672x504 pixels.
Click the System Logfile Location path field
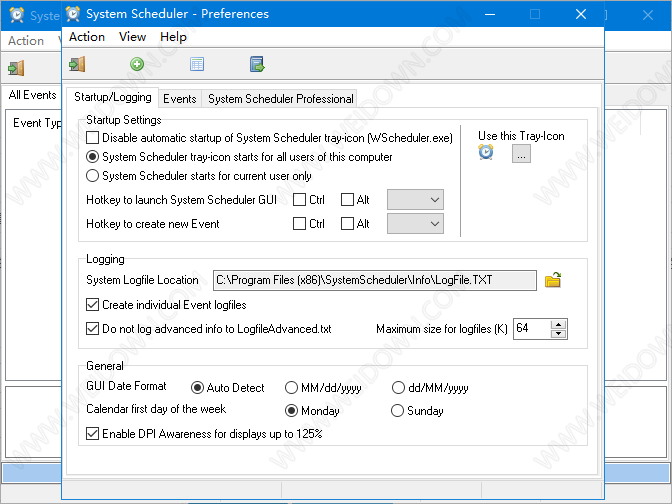click(373, 280)
